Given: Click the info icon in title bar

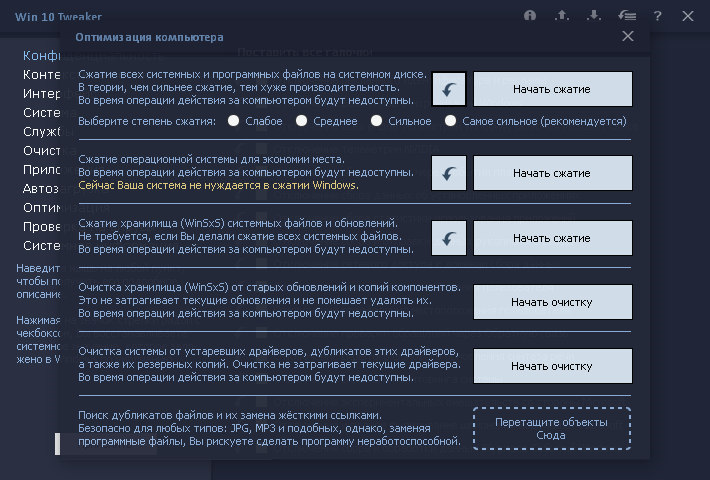Looking at the screenshot, I should point(530,16).
